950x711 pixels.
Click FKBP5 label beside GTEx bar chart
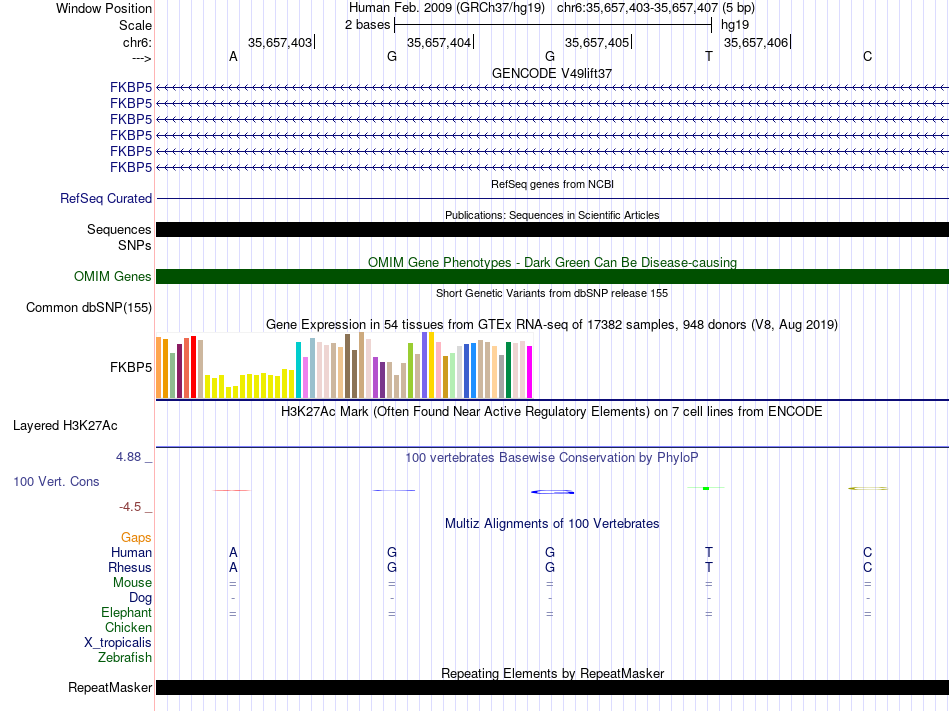[x=131, y=368]
